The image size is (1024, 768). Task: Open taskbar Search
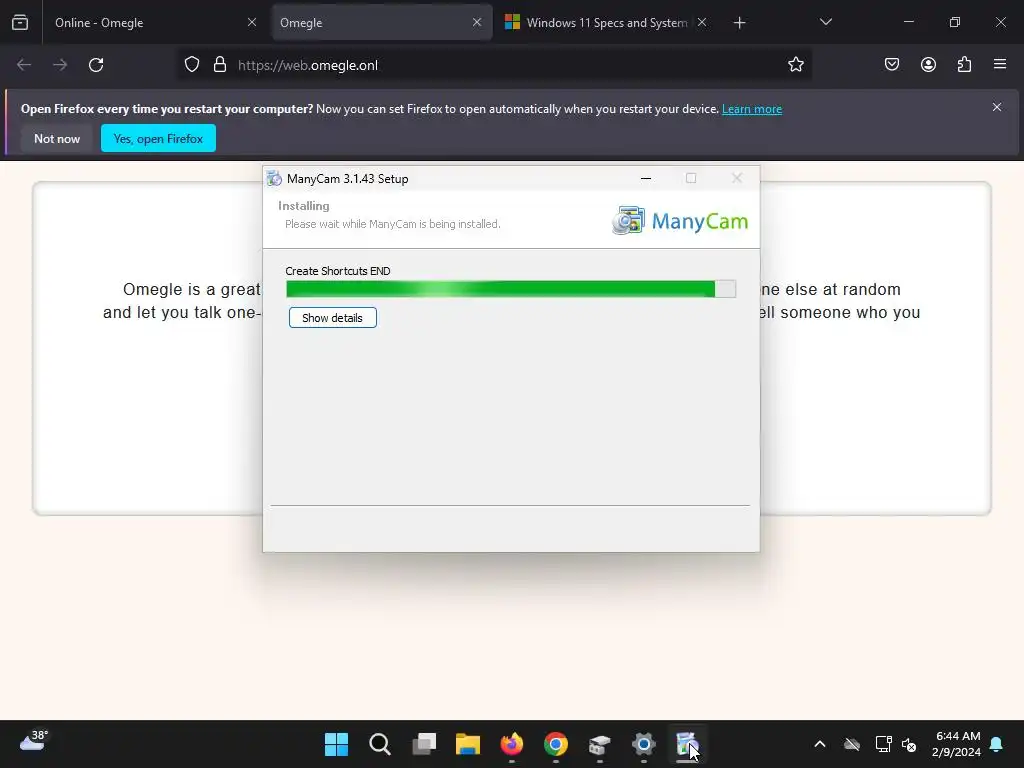coord(380,744)
